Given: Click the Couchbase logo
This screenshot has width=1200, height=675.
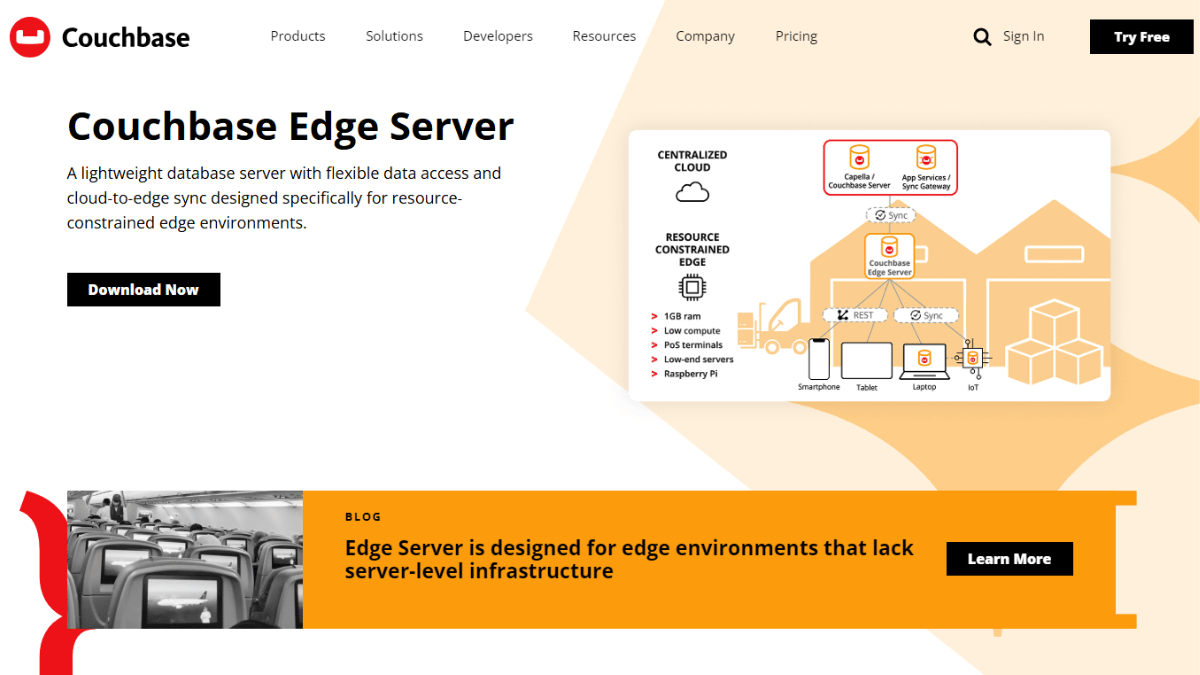Looking at the screenshot, I should click(100, 37).
